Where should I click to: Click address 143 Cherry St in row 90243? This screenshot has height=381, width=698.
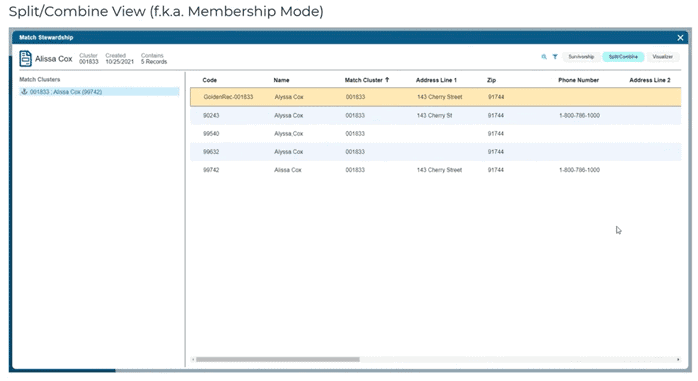(434, 115)
